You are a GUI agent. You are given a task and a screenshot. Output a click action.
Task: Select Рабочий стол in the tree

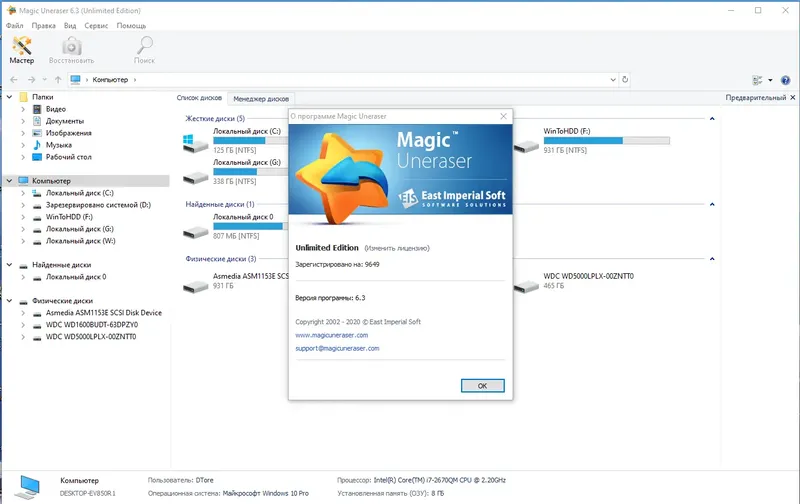point(68,157)
